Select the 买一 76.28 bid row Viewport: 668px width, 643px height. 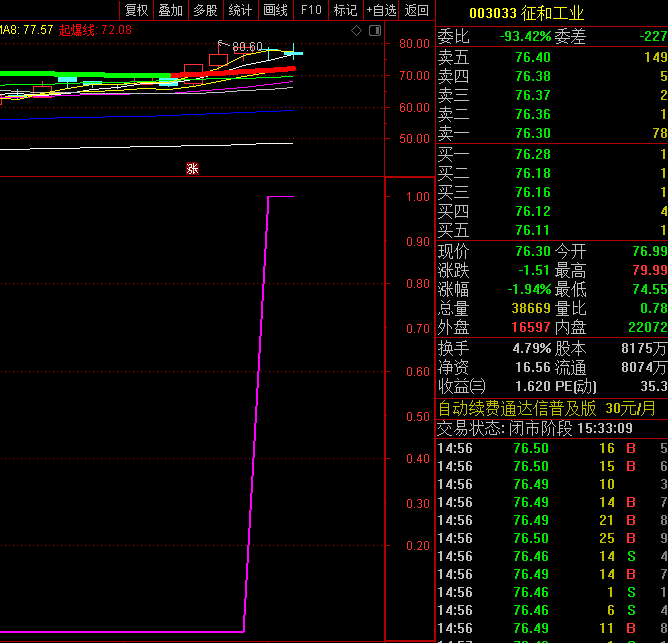[552, 154]
